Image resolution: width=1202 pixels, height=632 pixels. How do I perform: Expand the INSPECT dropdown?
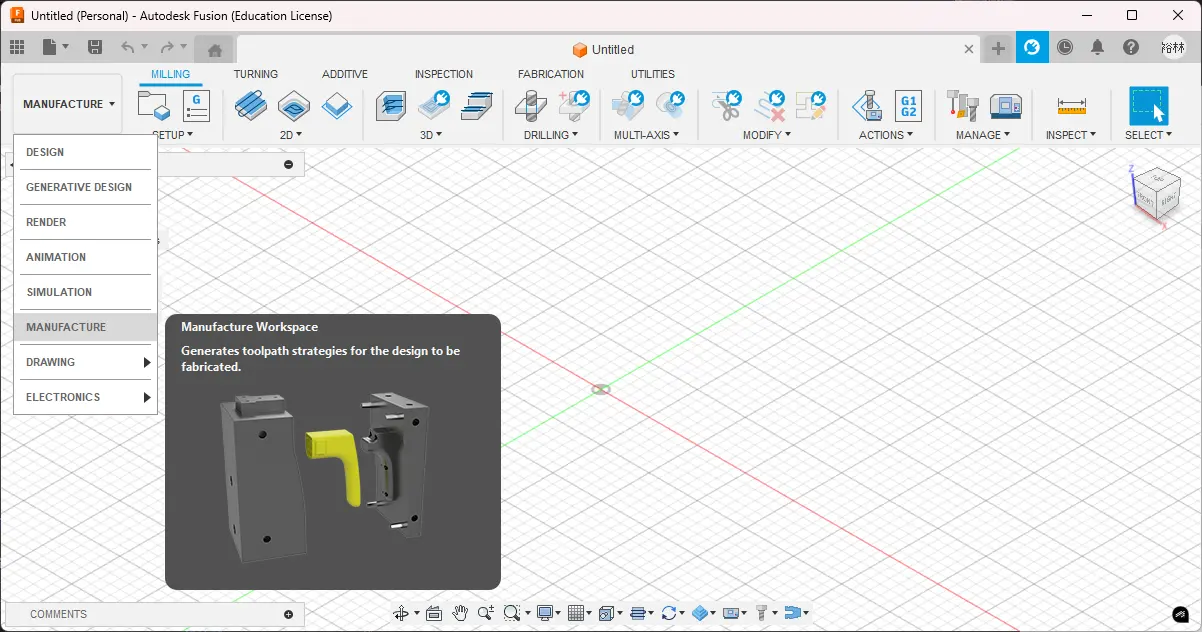[x=1071, y=135]
